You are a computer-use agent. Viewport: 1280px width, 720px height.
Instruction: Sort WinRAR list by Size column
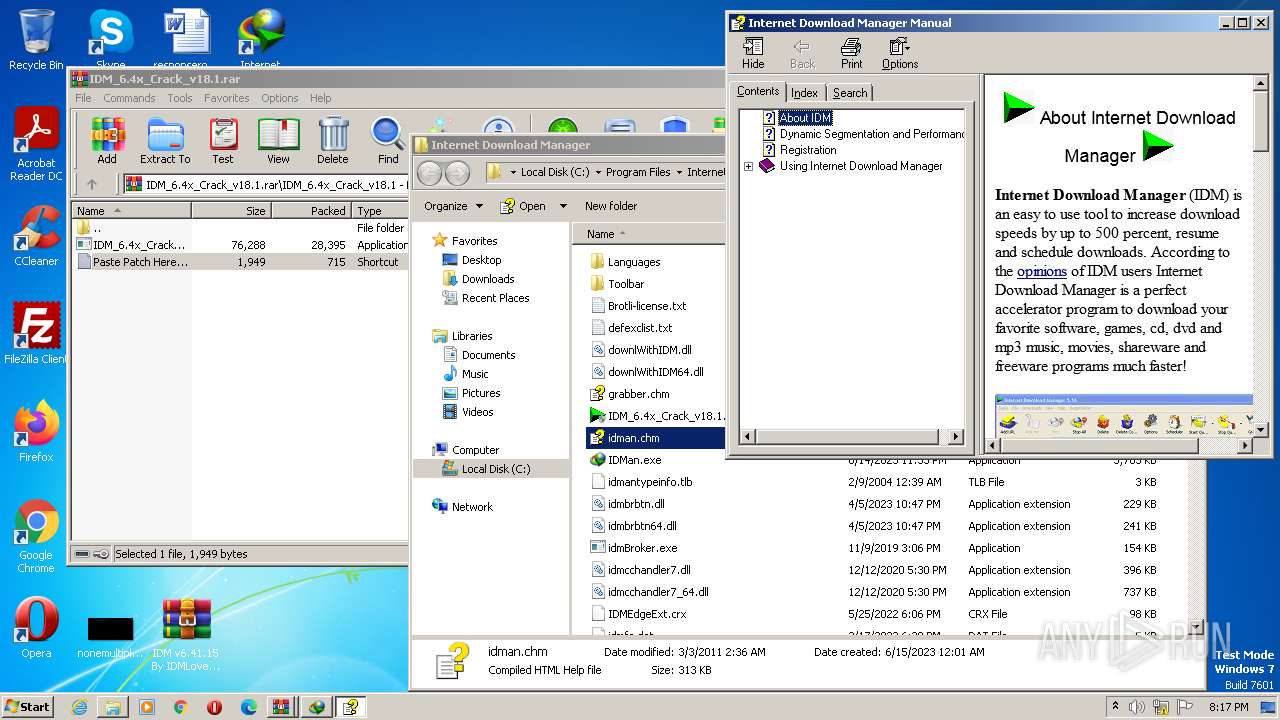click(231, 211)
